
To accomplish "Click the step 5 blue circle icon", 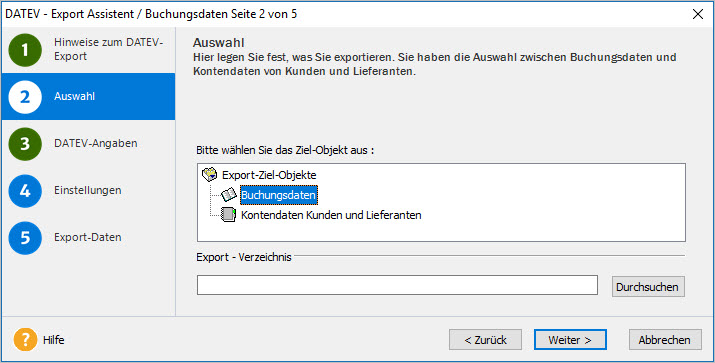I will 25,238.
